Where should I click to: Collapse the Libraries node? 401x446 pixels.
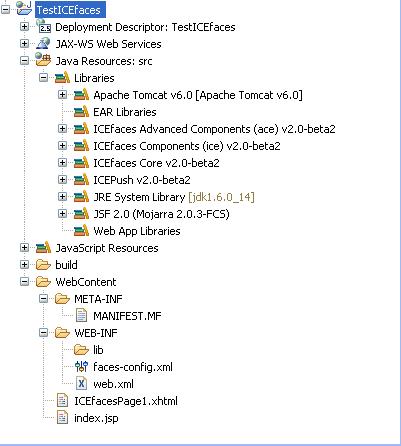(x=43, y=78)
